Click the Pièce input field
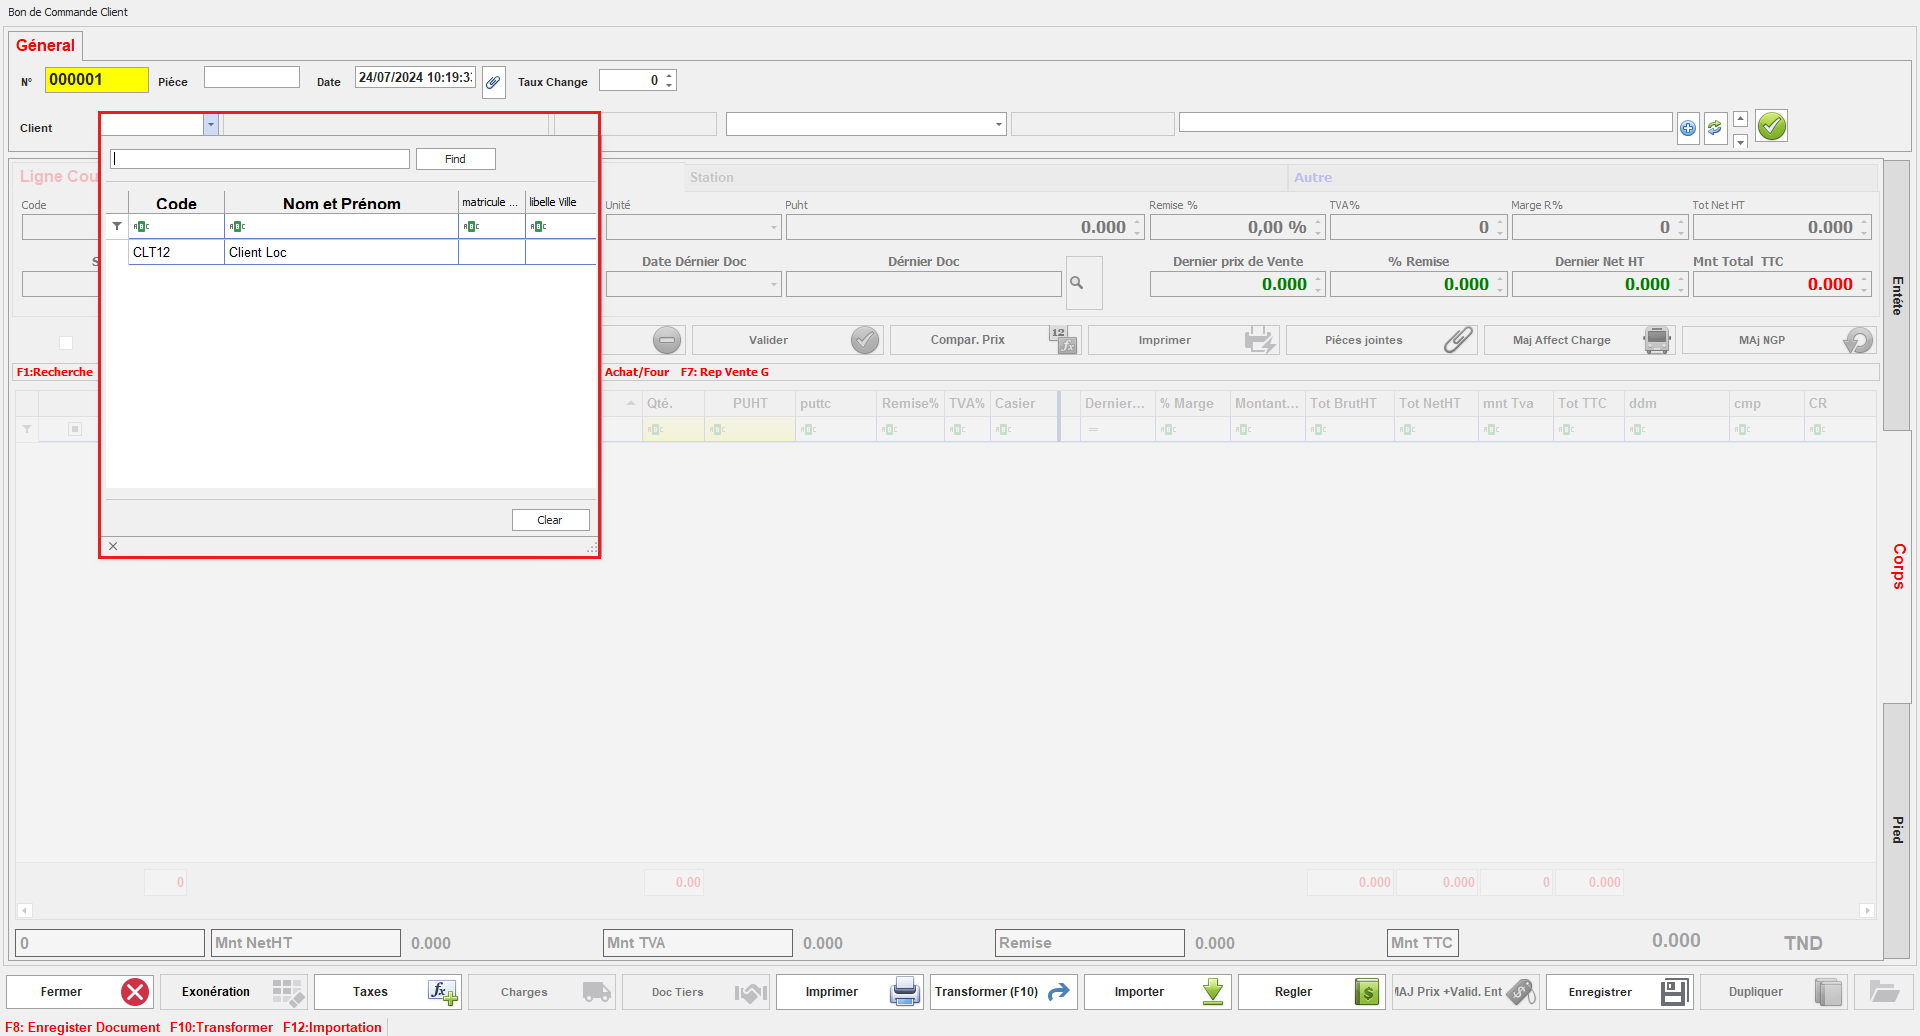Viewport: 1920px width, 1036px height. [252, 77]
